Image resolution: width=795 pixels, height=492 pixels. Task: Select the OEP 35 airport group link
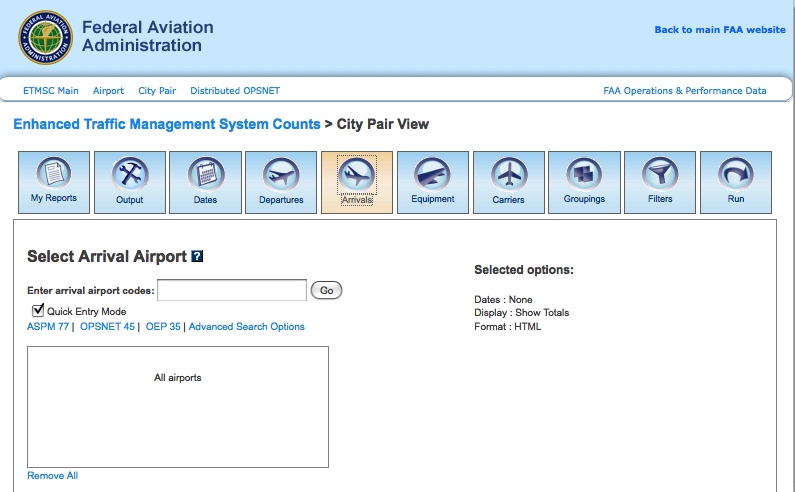click(x=163, y=327)
